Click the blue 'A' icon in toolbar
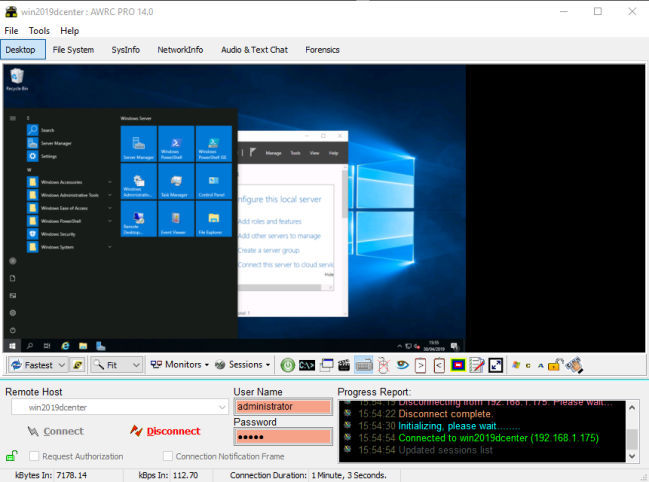This screenshot has height=482, width=649. point(541,365)
